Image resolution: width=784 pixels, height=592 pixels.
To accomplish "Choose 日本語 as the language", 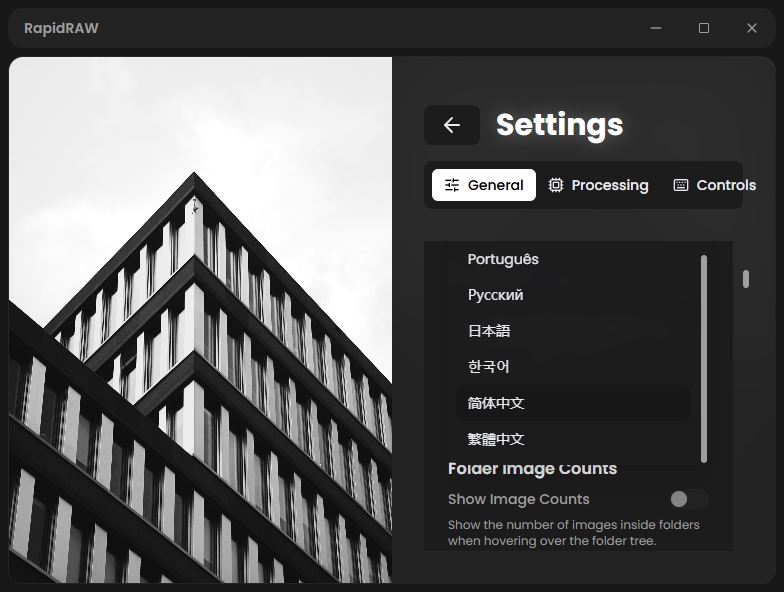I will click(x=573, y=331).
